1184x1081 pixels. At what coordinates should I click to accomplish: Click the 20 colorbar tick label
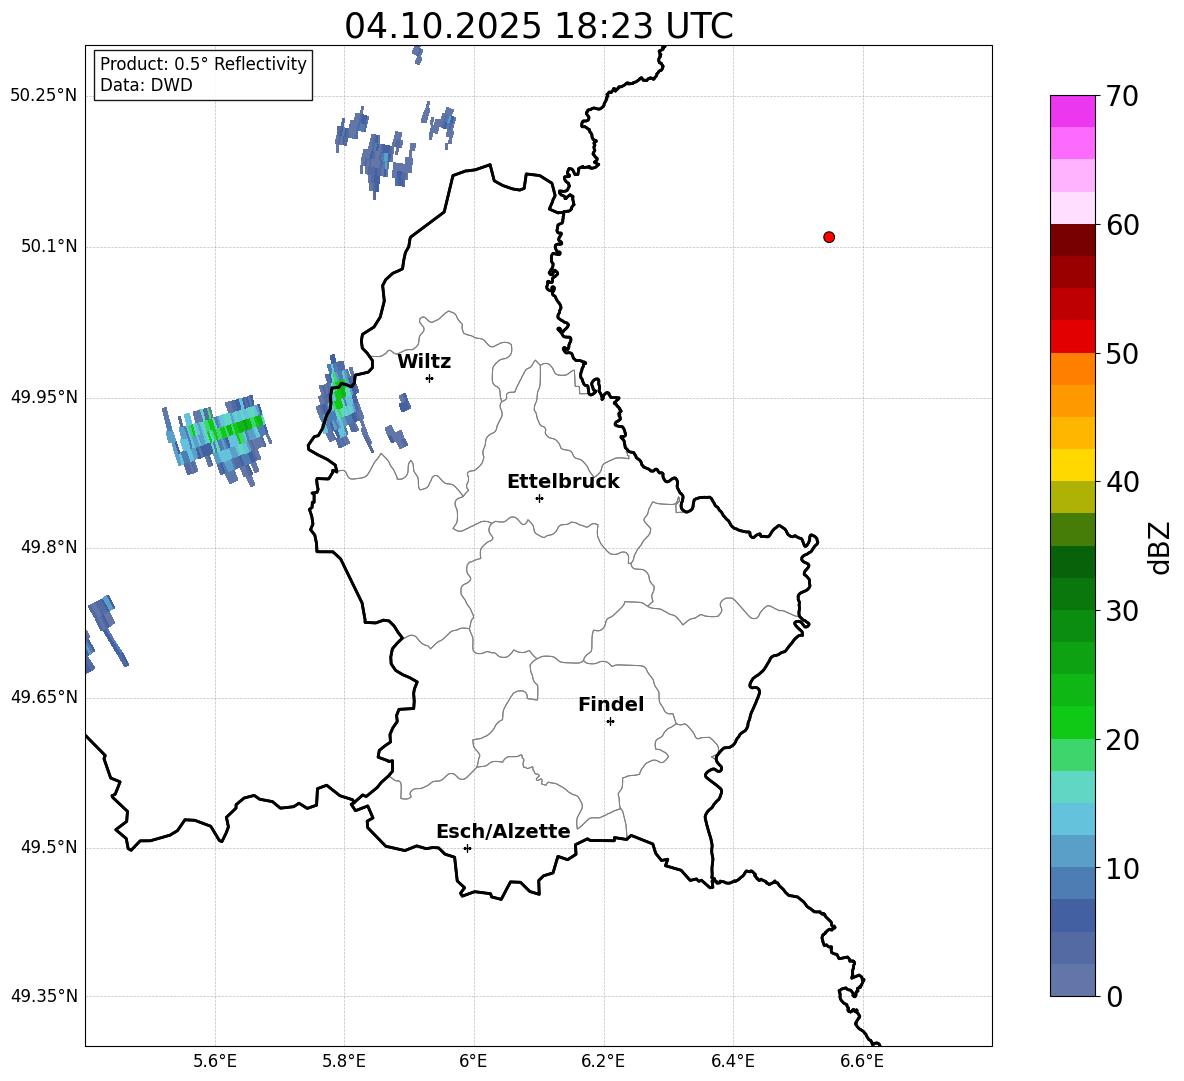1122,739
